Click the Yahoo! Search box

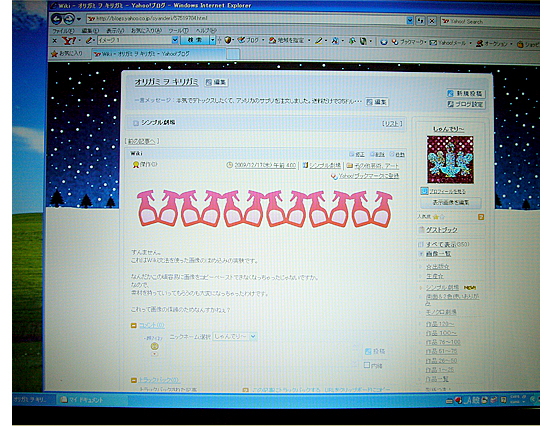(490, 22)
